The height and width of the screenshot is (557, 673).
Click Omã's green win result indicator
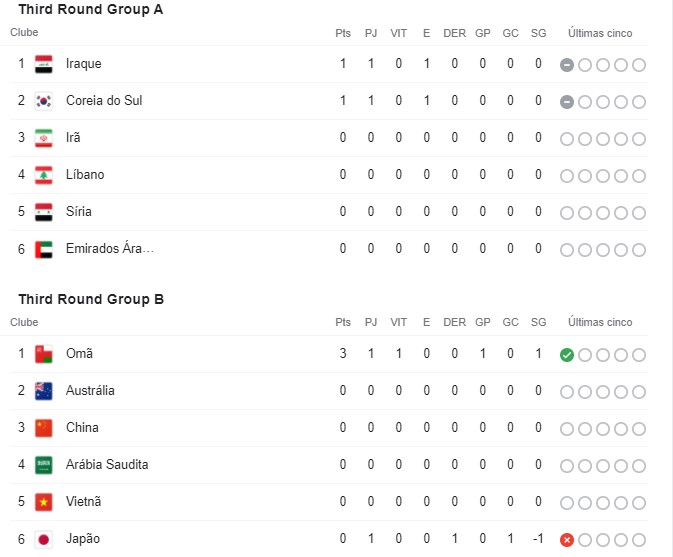pyautogui.click(x=567, y=355)
